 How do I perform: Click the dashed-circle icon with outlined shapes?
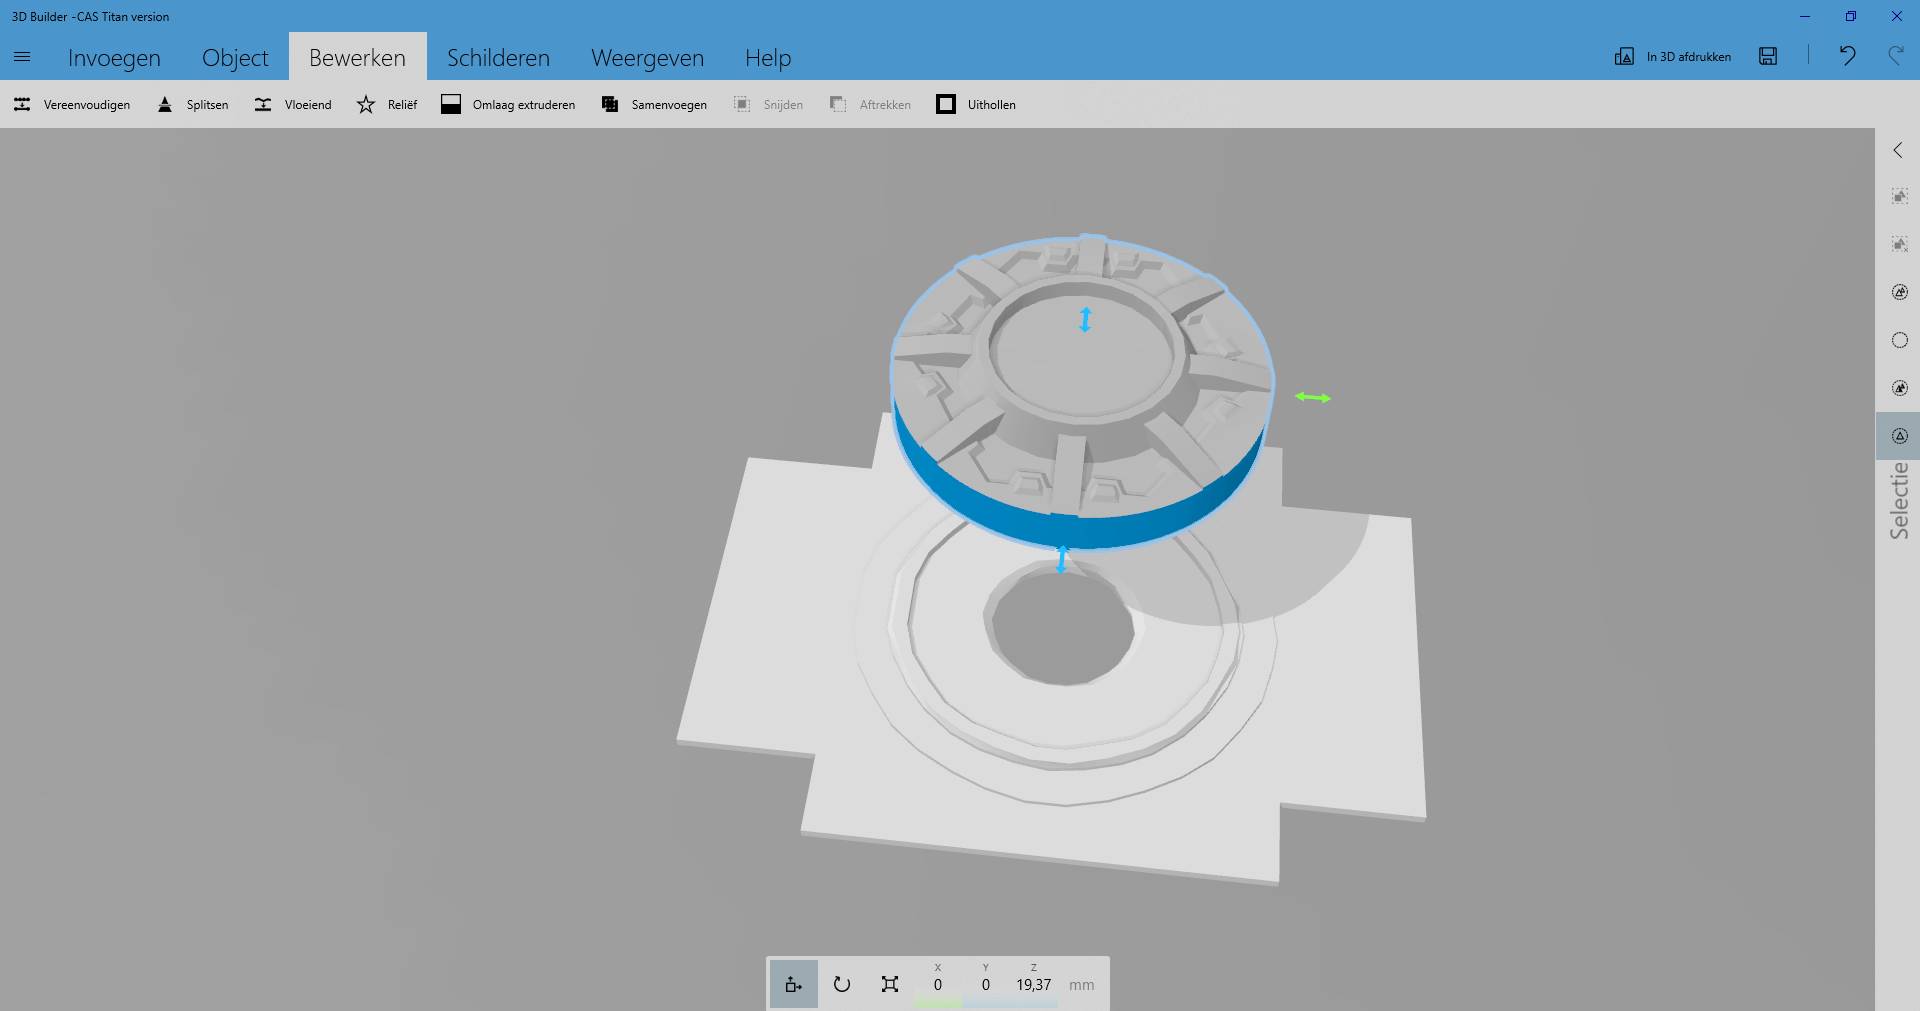tap(1900, 292)
